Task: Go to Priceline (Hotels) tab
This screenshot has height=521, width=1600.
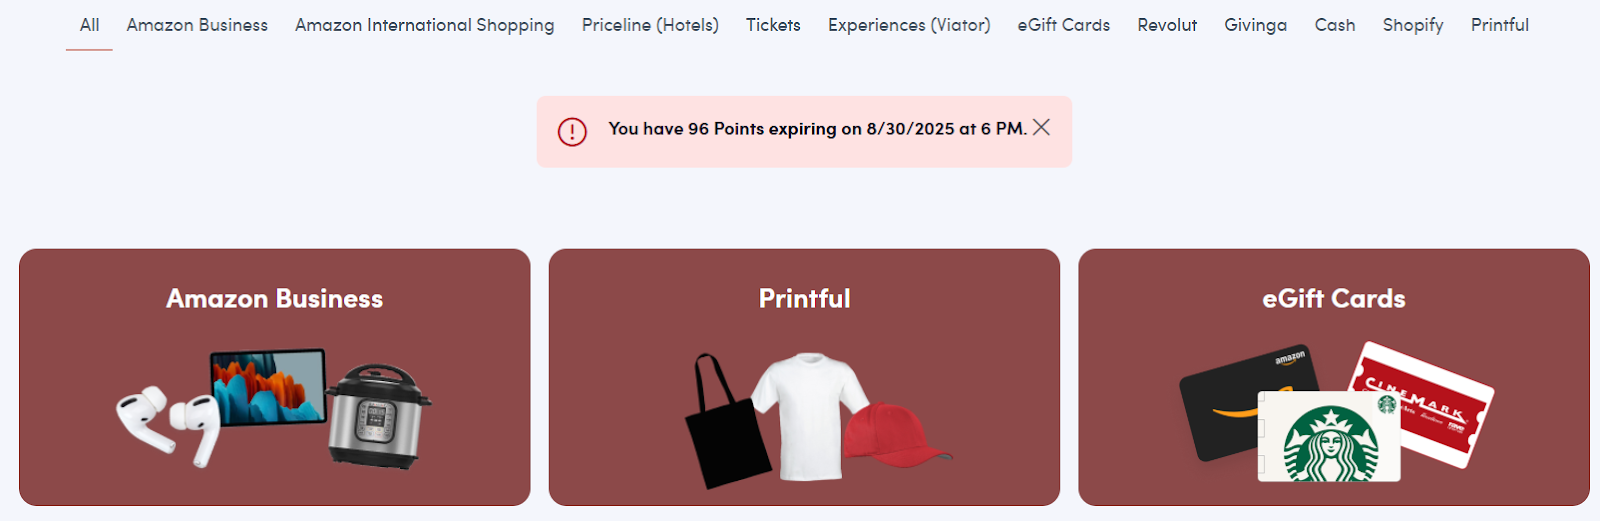Action: tap(650, 25)
